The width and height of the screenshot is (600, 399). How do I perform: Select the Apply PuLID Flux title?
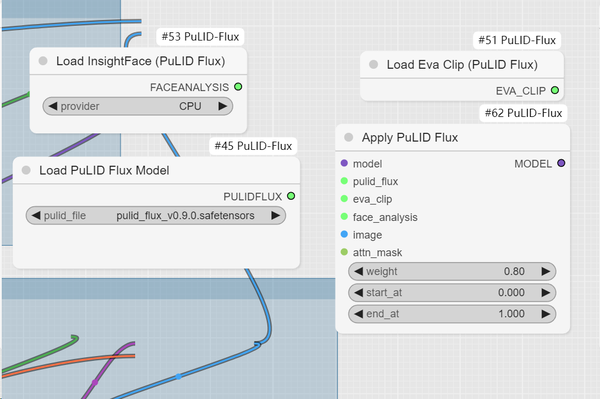point(410,137)
